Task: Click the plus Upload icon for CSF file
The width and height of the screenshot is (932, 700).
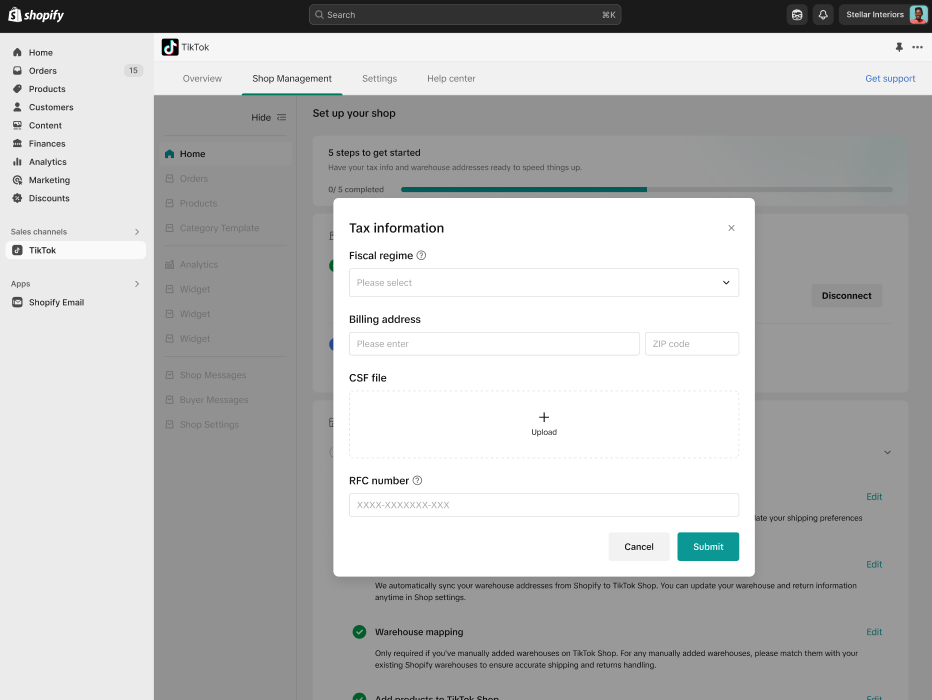Action: click(x=544, y=418)
